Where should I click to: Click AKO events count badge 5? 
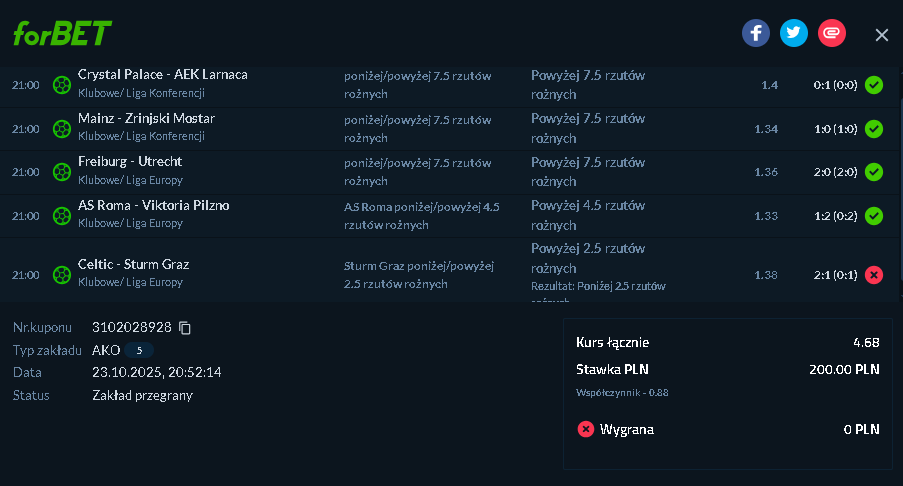[139, 350]
